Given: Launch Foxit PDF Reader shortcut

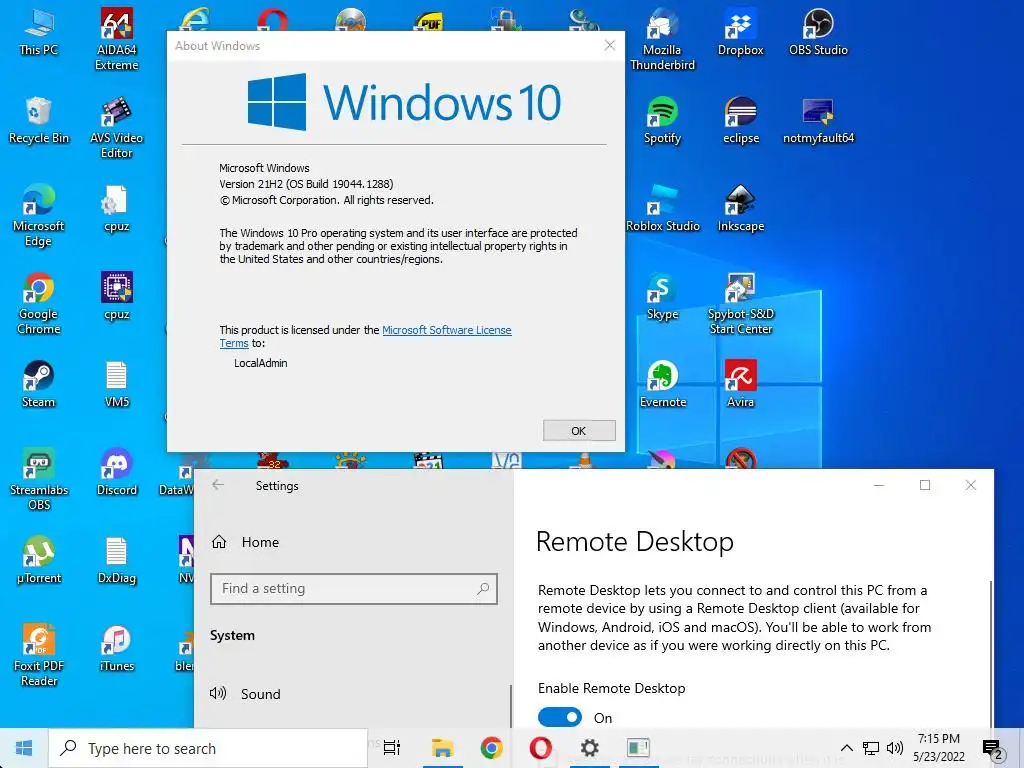Looking at the screenshot, I should 39,655.
